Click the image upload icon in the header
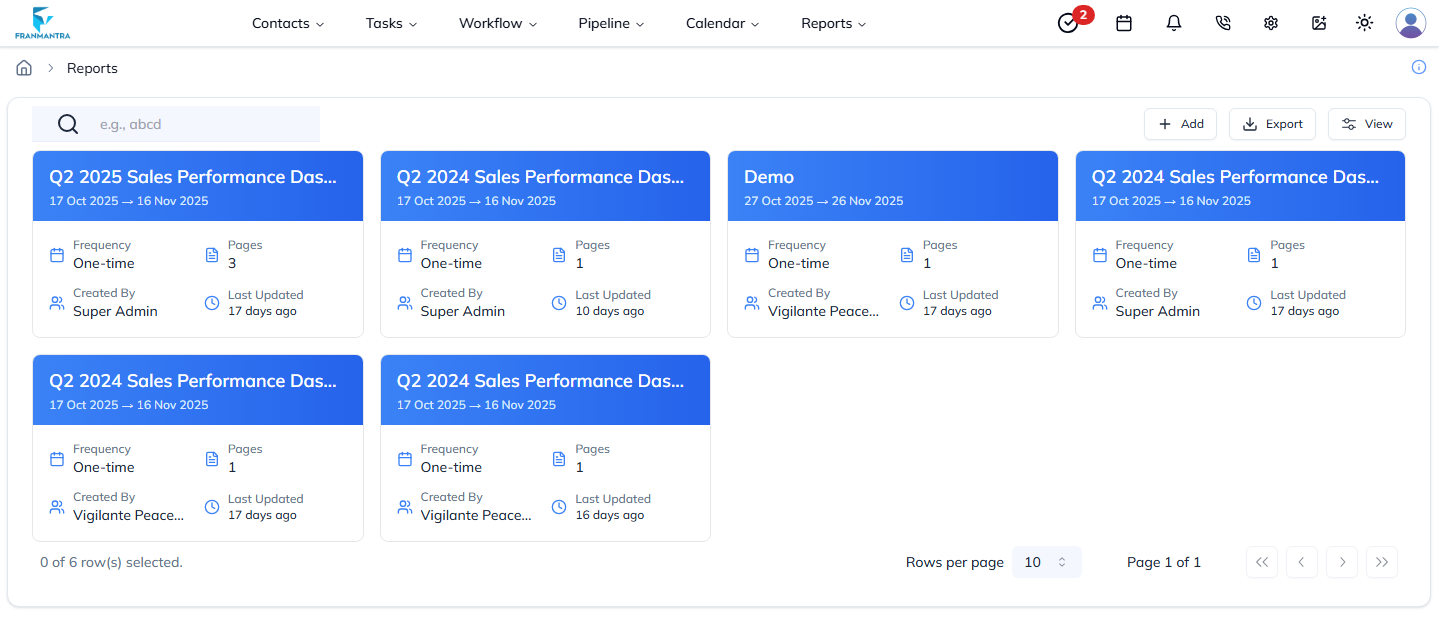Screen dimensions: 1439x620 [x=1319, y=23]
